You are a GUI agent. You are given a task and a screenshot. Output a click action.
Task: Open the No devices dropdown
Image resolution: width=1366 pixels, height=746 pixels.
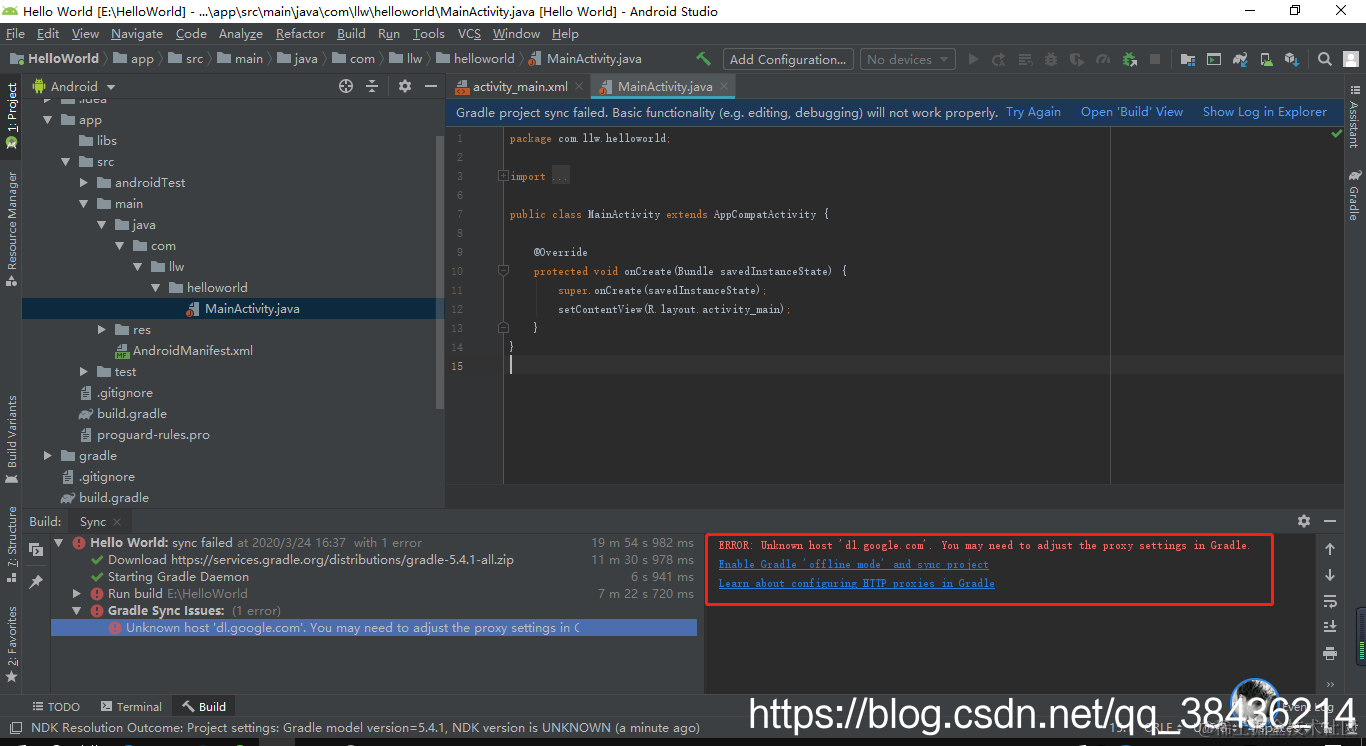pos(907,59)
